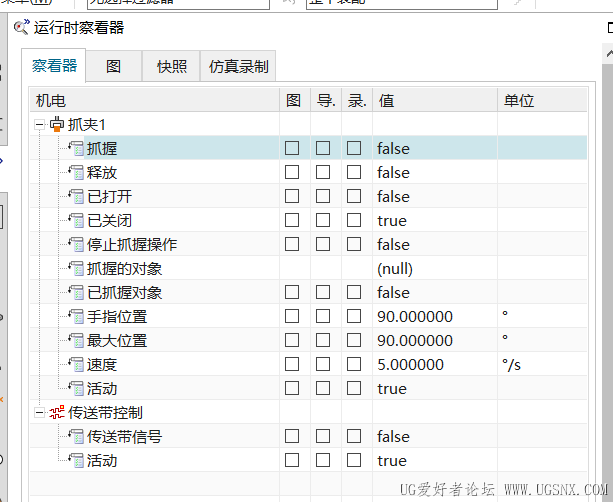Click the parameter icon beside 抓握的对象

(76, 269)
